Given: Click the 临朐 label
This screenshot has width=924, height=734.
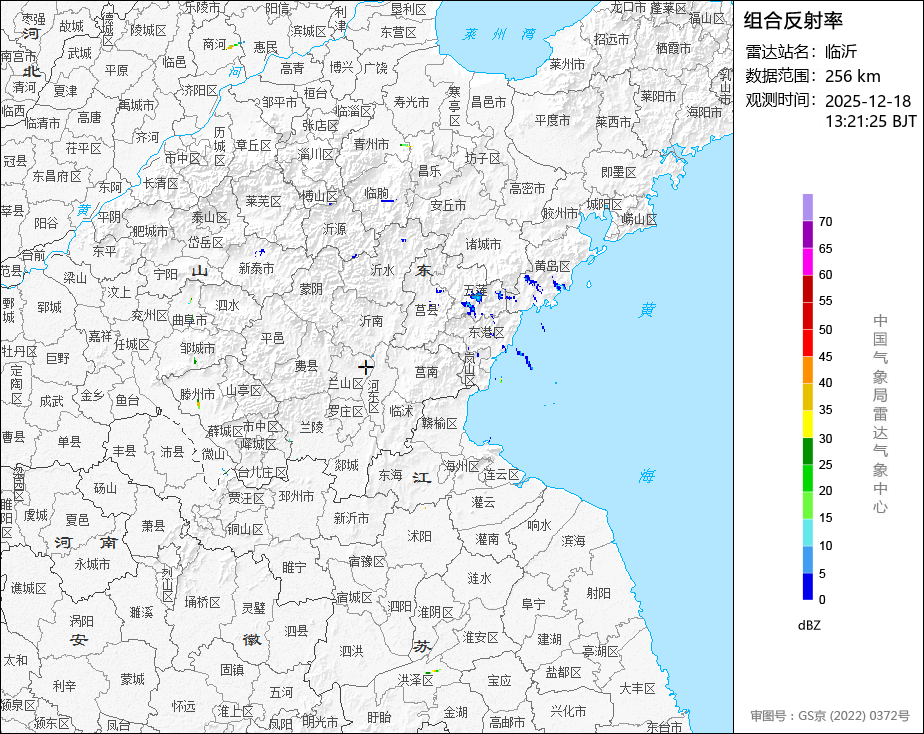Looking at the screenshot, I should point(377,193).
